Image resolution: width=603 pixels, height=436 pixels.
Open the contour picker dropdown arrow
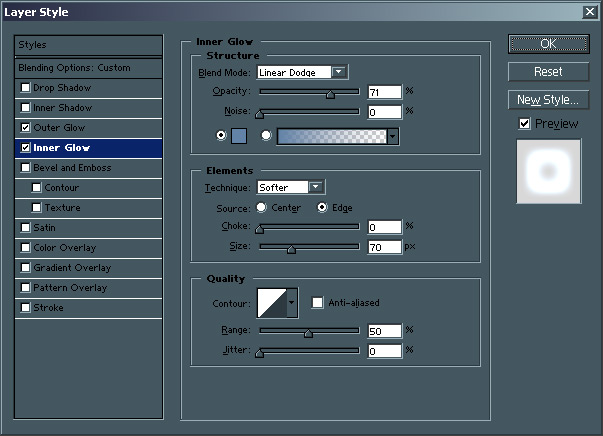click(x=292, y=302)
